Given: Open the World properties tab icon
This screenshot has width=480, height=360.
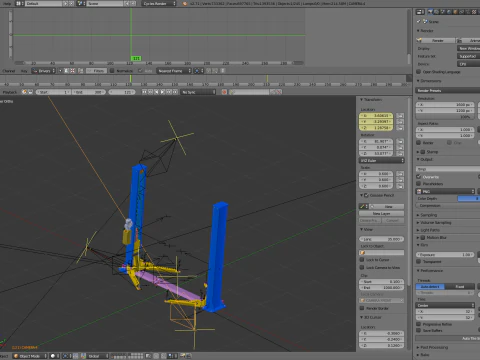Looking at the screenshot, I should click(x=450, y=12).
